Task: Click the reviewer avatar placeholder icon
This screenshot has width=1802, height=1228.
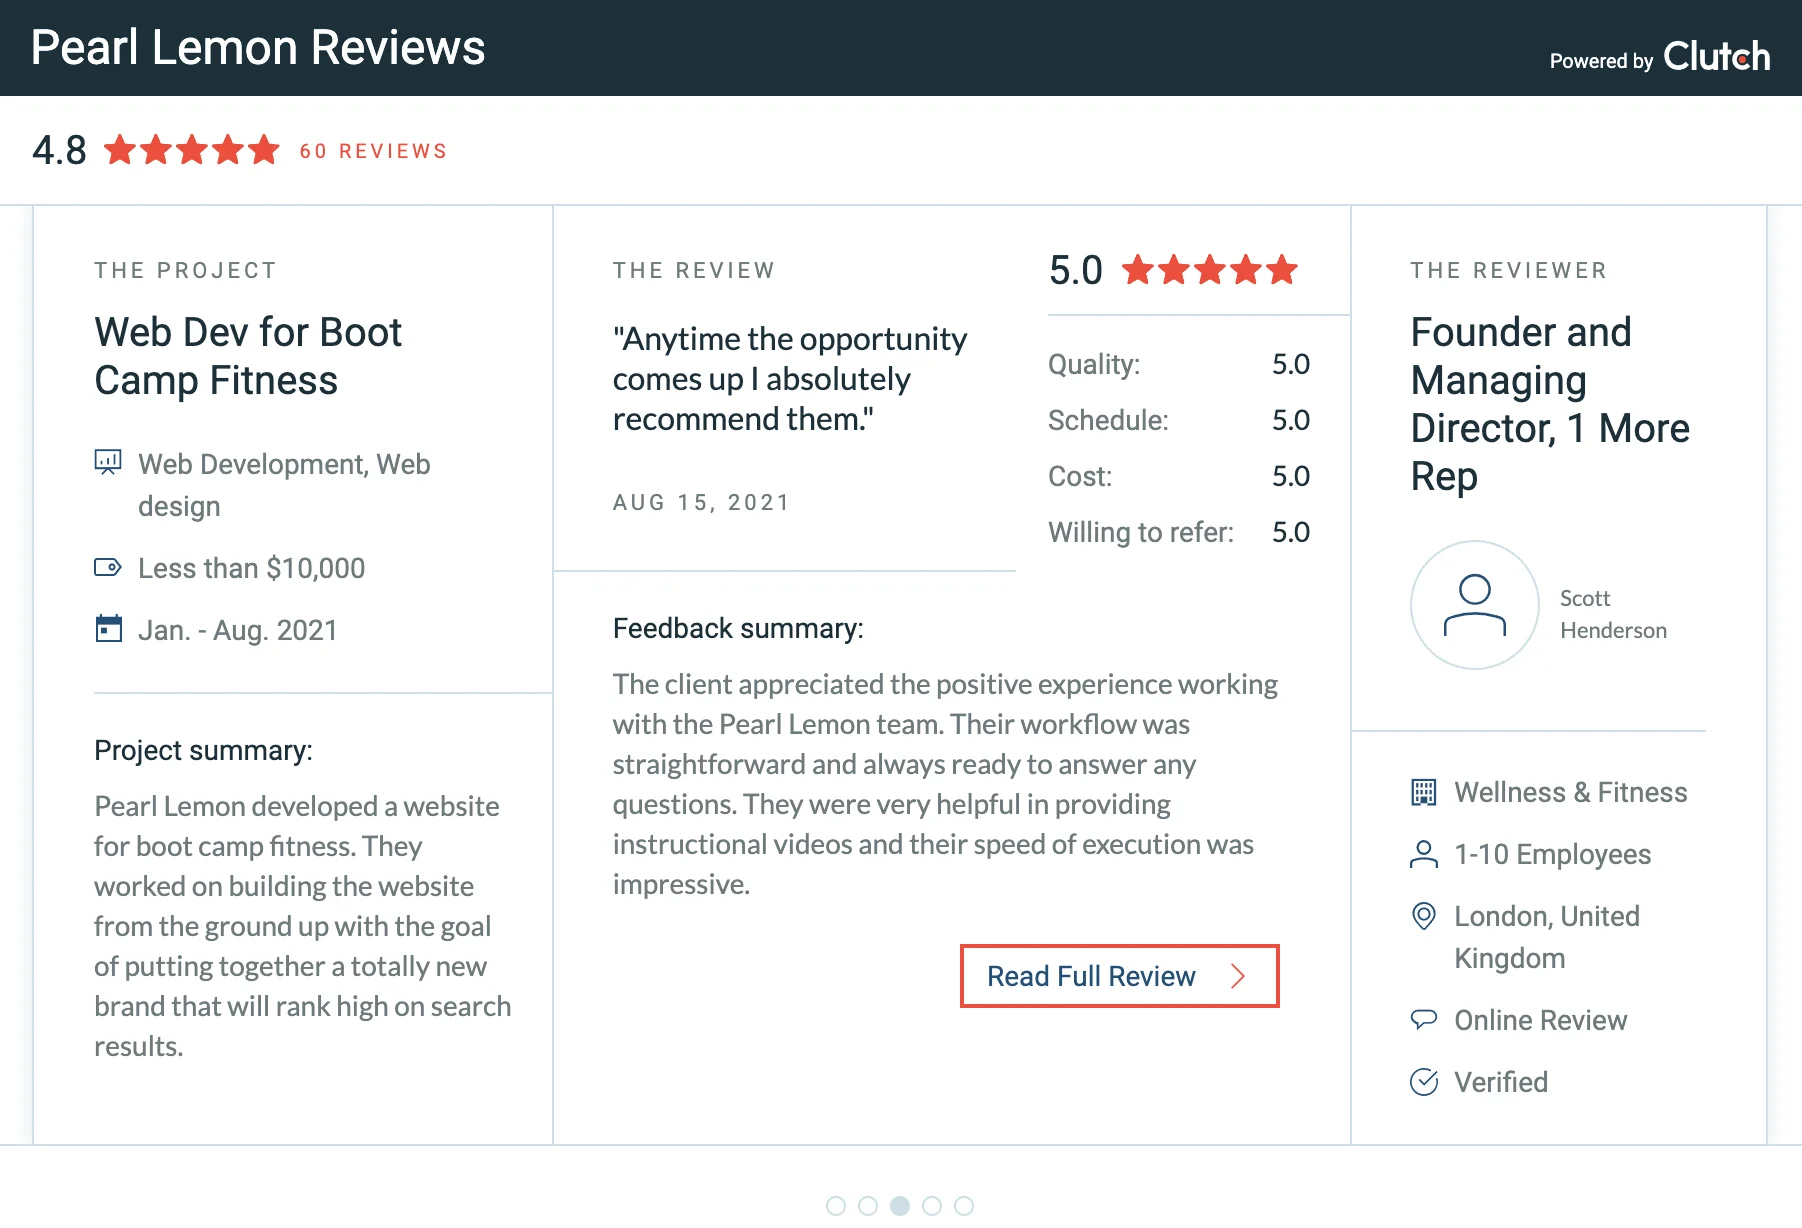Action: click(1474, 605)
